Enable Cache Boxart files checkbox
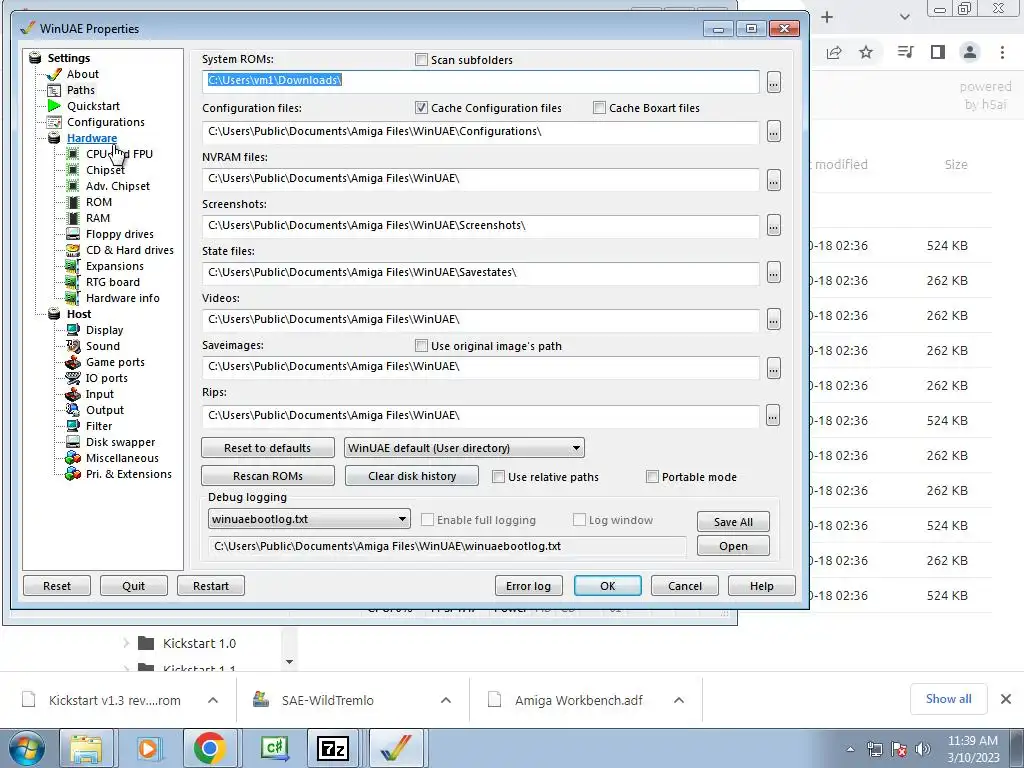This screenshot has height=768, width=1024. pos(599,108)
